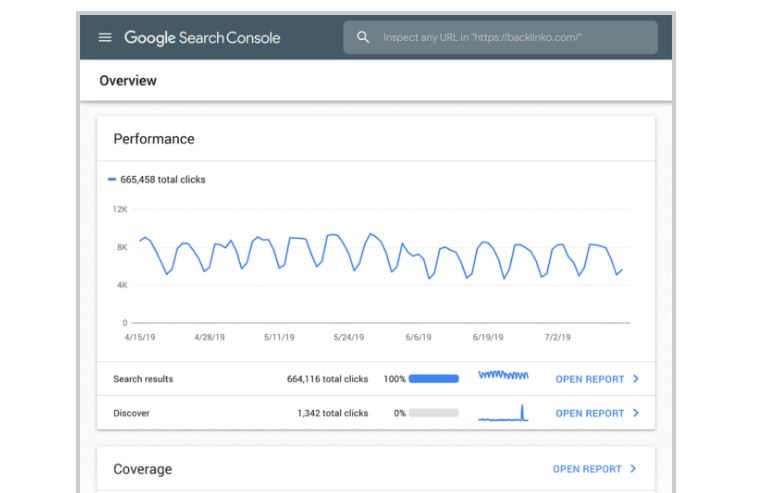Click the 6/19/19 date on chart axis

[x=488, y=337]
